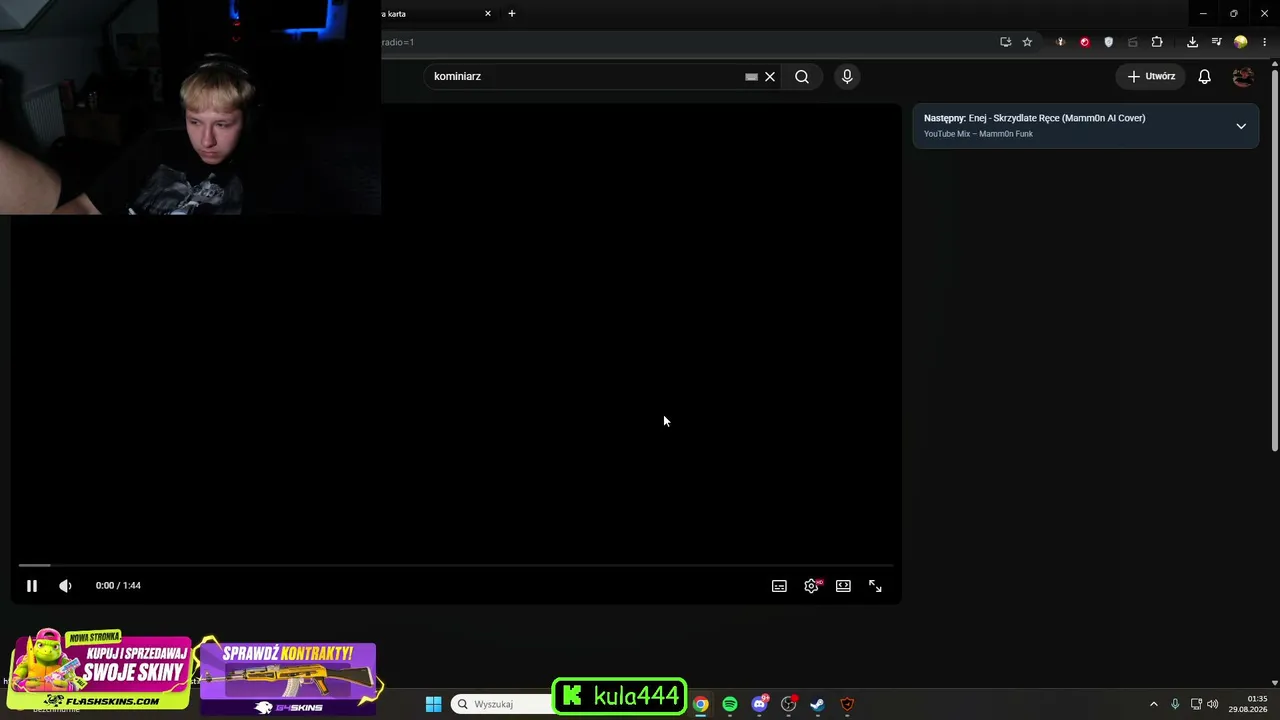Viewport: 1280px width, 720px height.
Task: Click the kula444 Kick overlay badge
Action: [x=620, y=696]
